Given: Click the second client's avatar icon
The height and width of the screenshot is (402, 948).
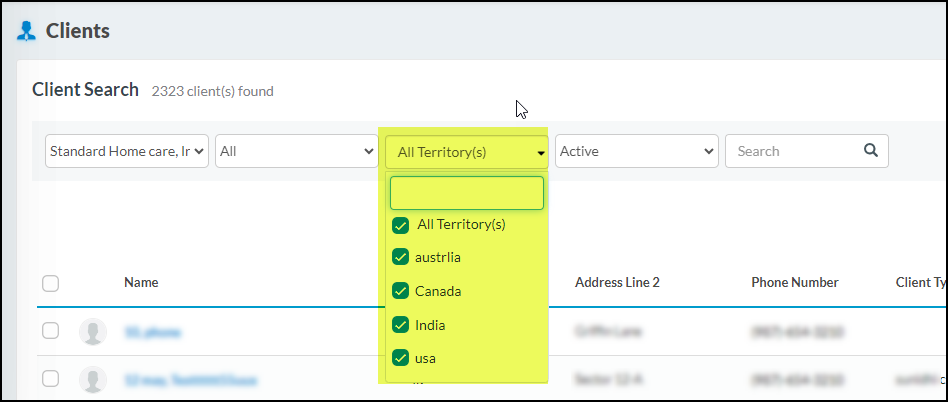Looking at the screenshot, I should 93,380.
